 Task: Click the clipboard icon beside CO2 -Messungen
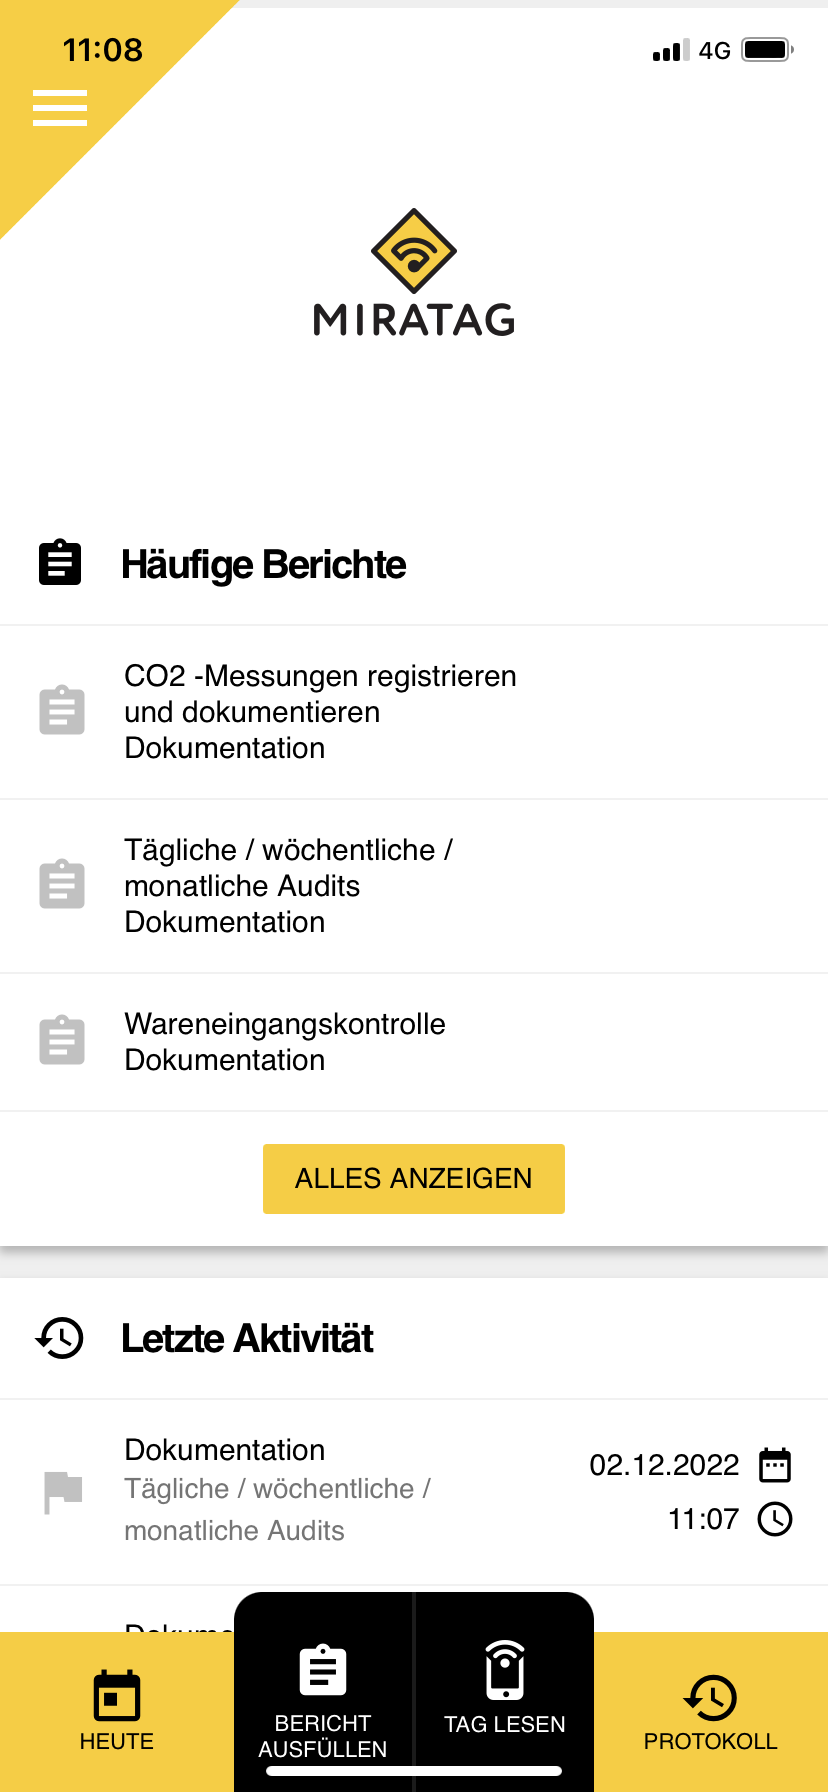pyautogui.click(x=62, y=711)
